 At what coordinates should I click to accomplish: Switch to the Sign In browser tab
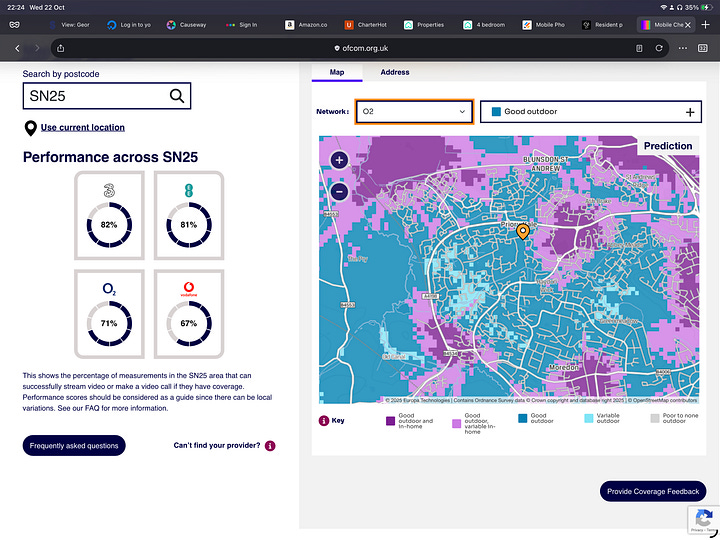coord(242,25)
